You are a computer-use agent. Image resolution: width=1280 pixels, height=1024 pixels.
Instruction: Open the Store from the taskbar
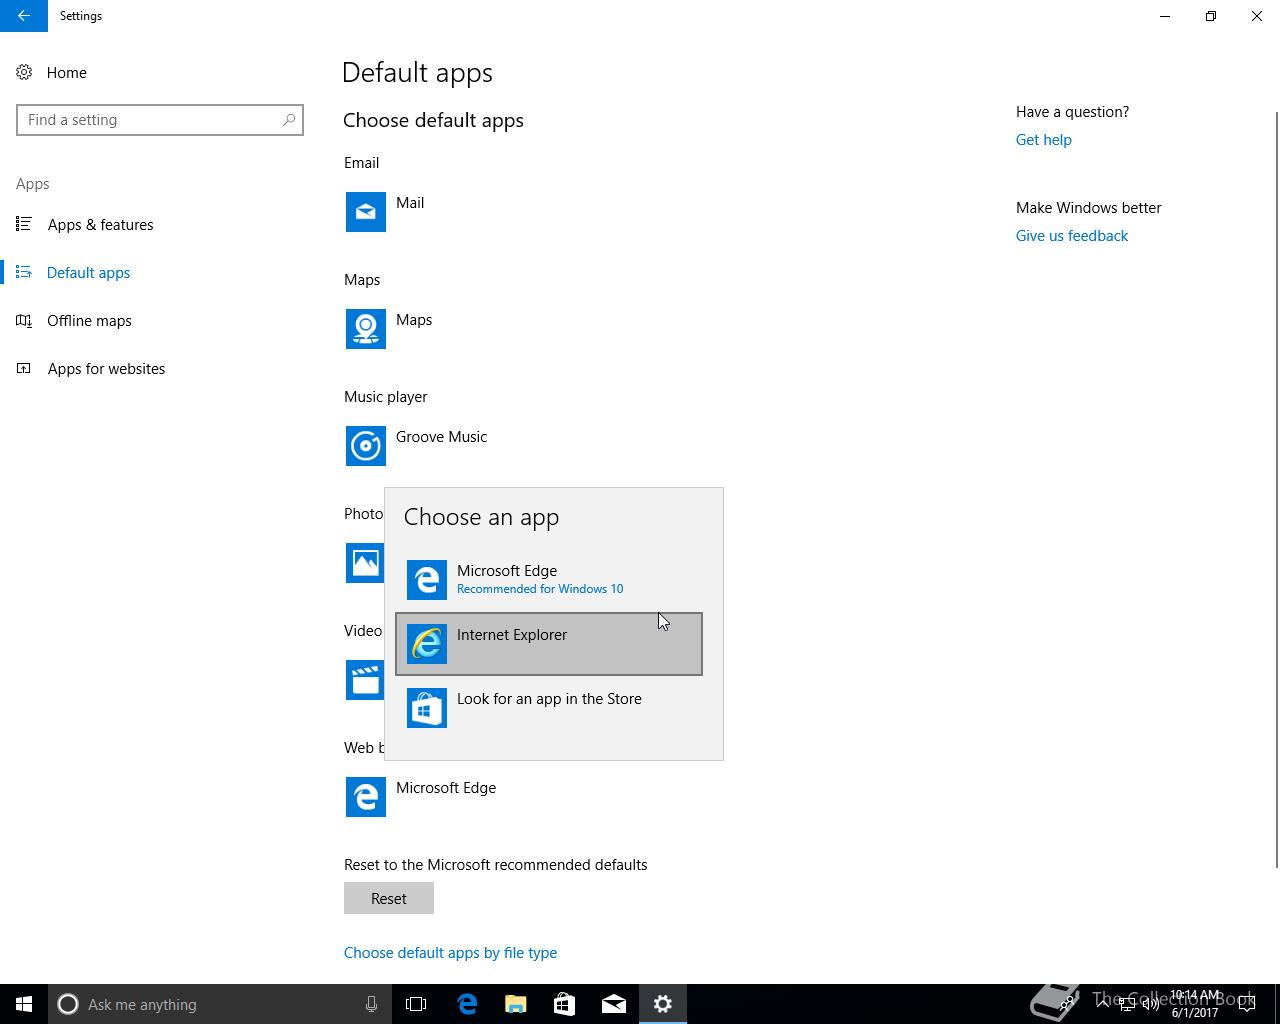tap(565, 1004)
